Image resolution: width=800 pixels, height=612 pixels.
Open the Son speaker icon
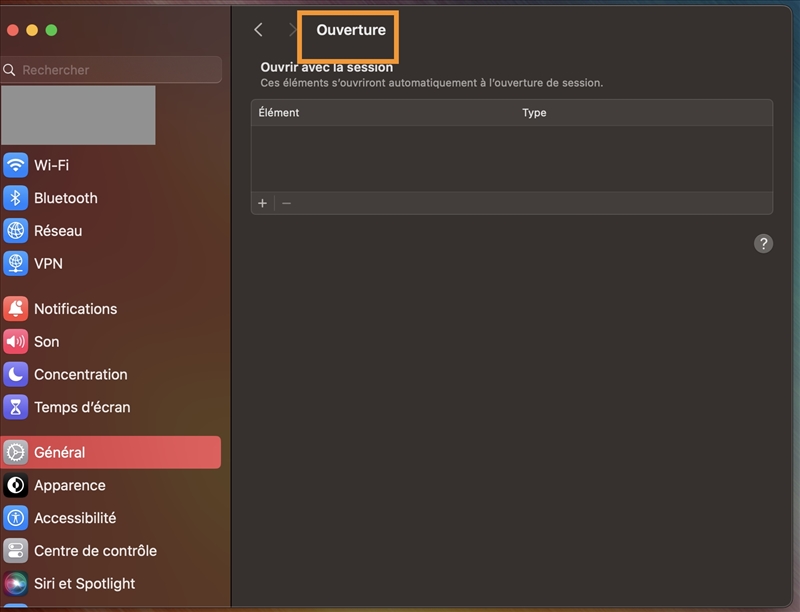[x=16, y=342]
